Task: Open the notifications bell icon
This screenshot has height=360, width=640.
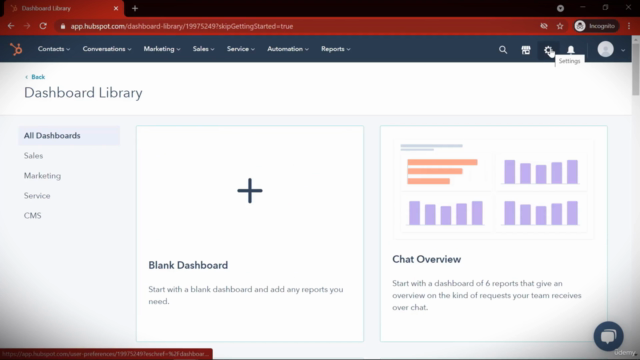Action: coord(571,50)
